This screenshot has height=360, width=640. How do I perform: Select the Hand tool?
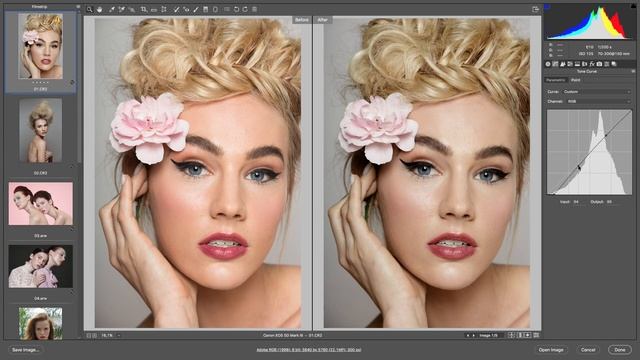pos(99,9)
